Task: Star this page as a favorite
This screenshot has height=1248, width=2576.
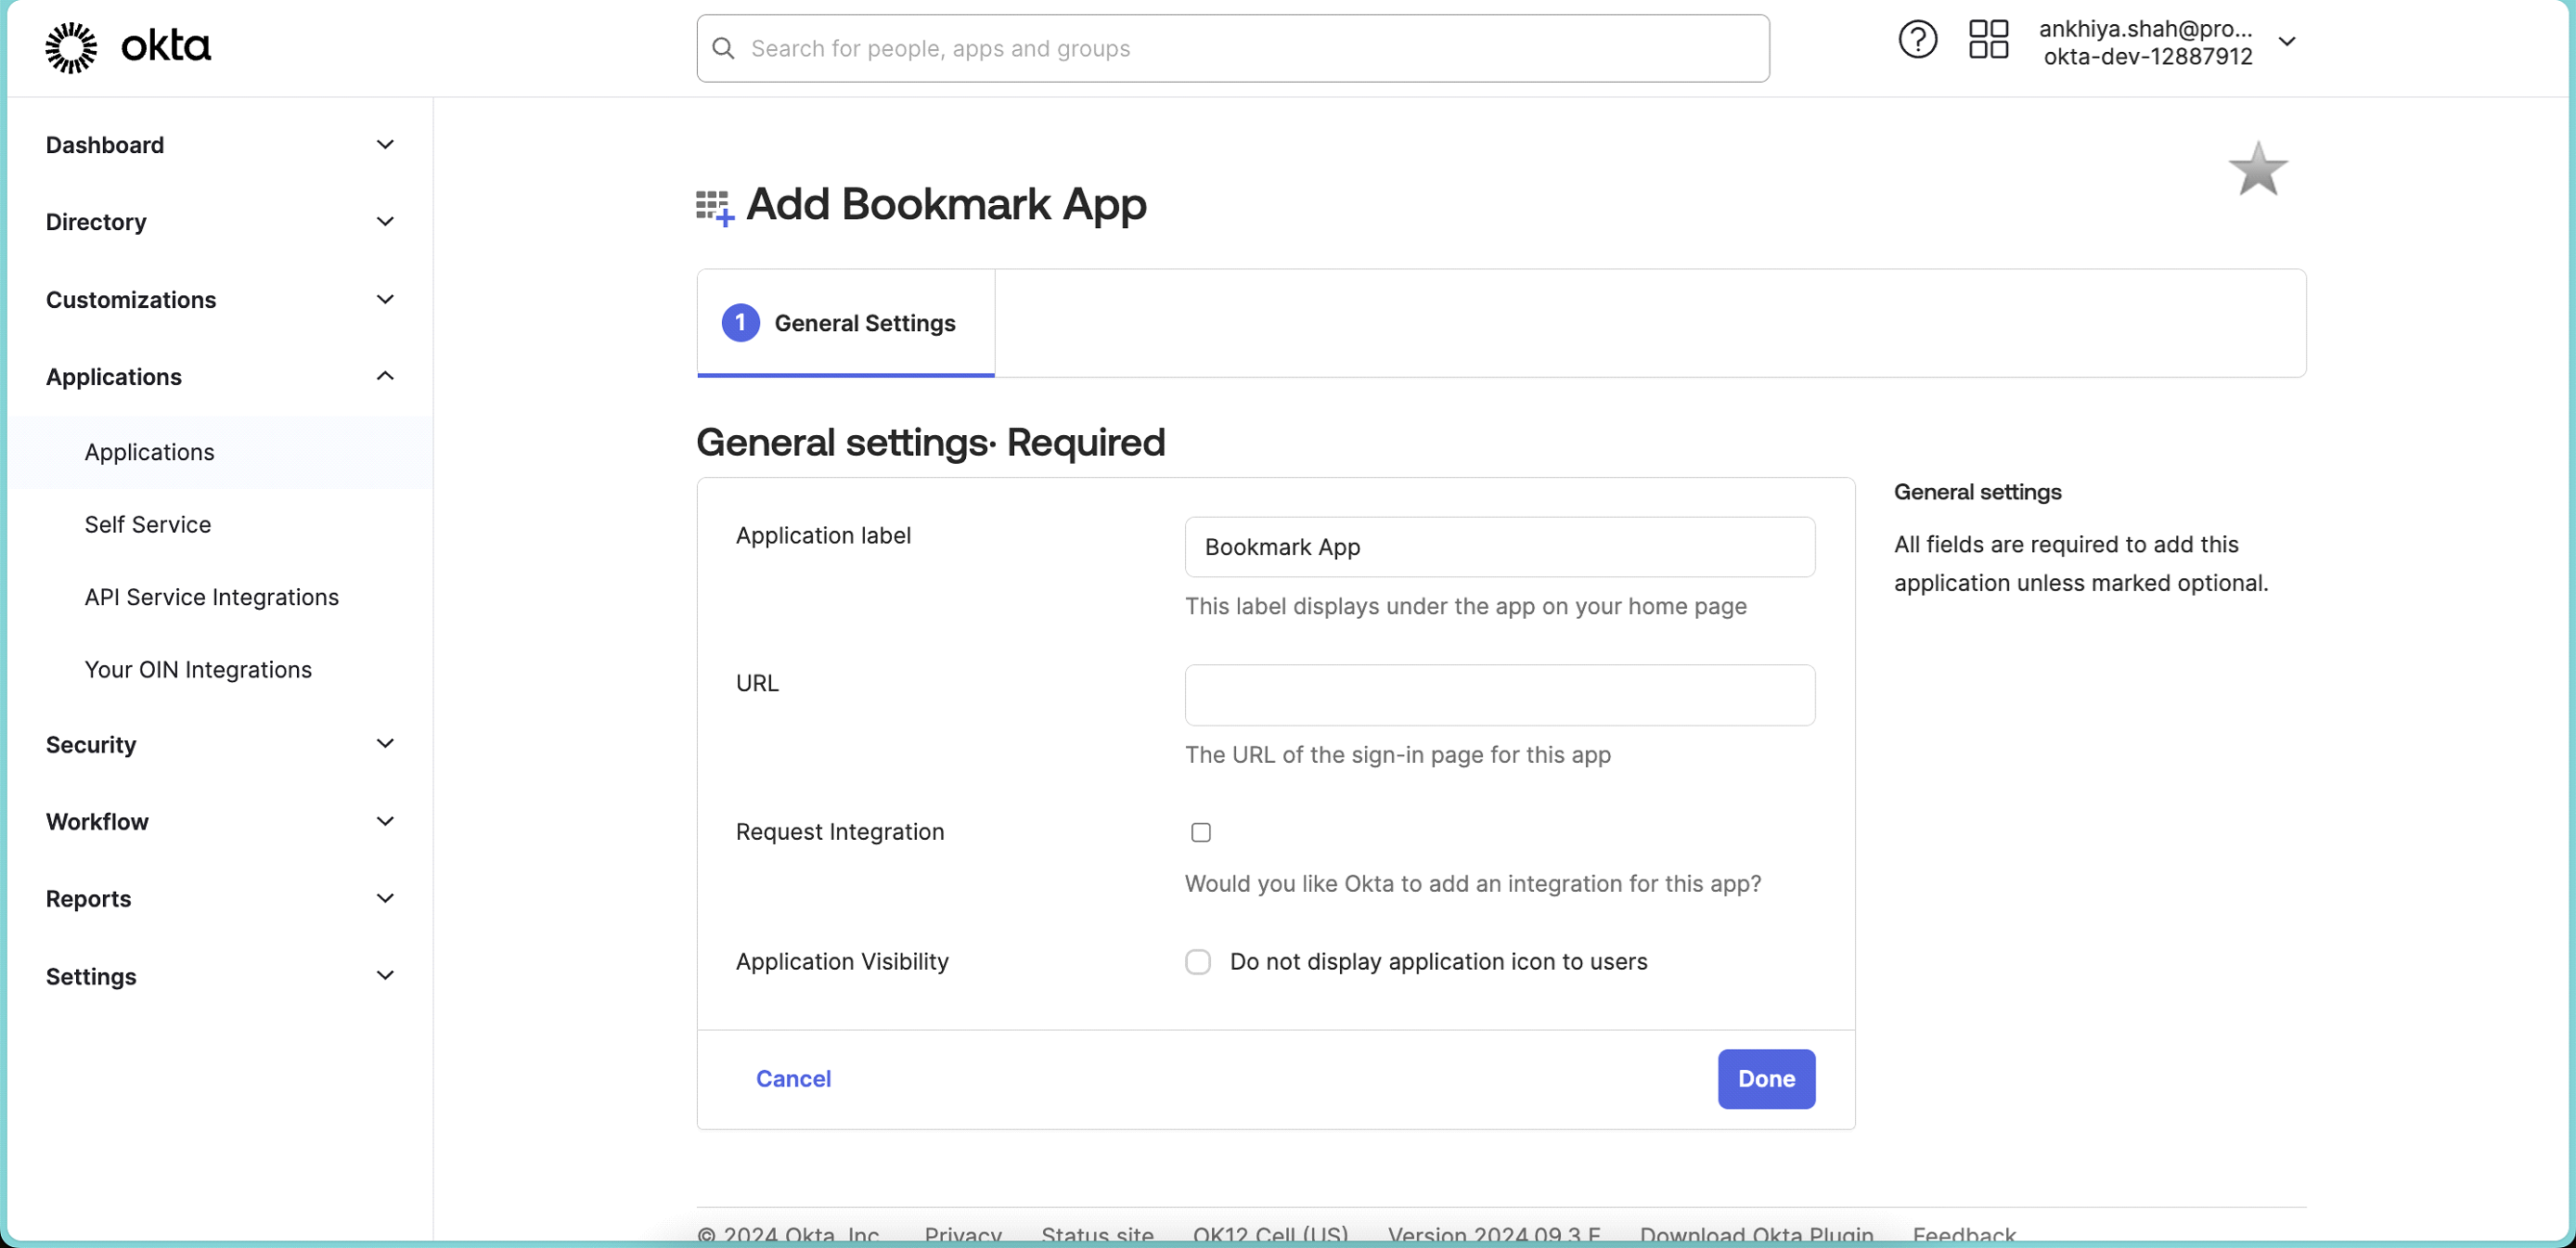Action: click(2258, 168)
